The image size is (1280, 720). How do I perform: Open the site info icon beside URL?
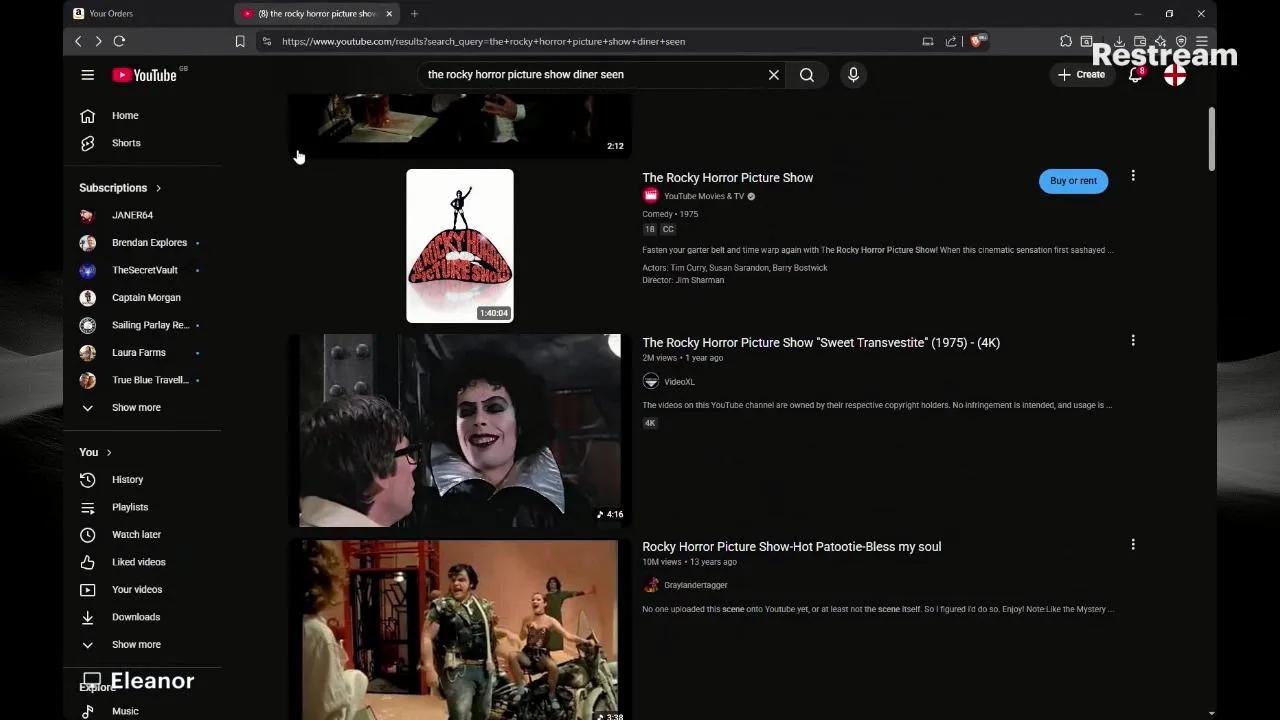point(266,41)
